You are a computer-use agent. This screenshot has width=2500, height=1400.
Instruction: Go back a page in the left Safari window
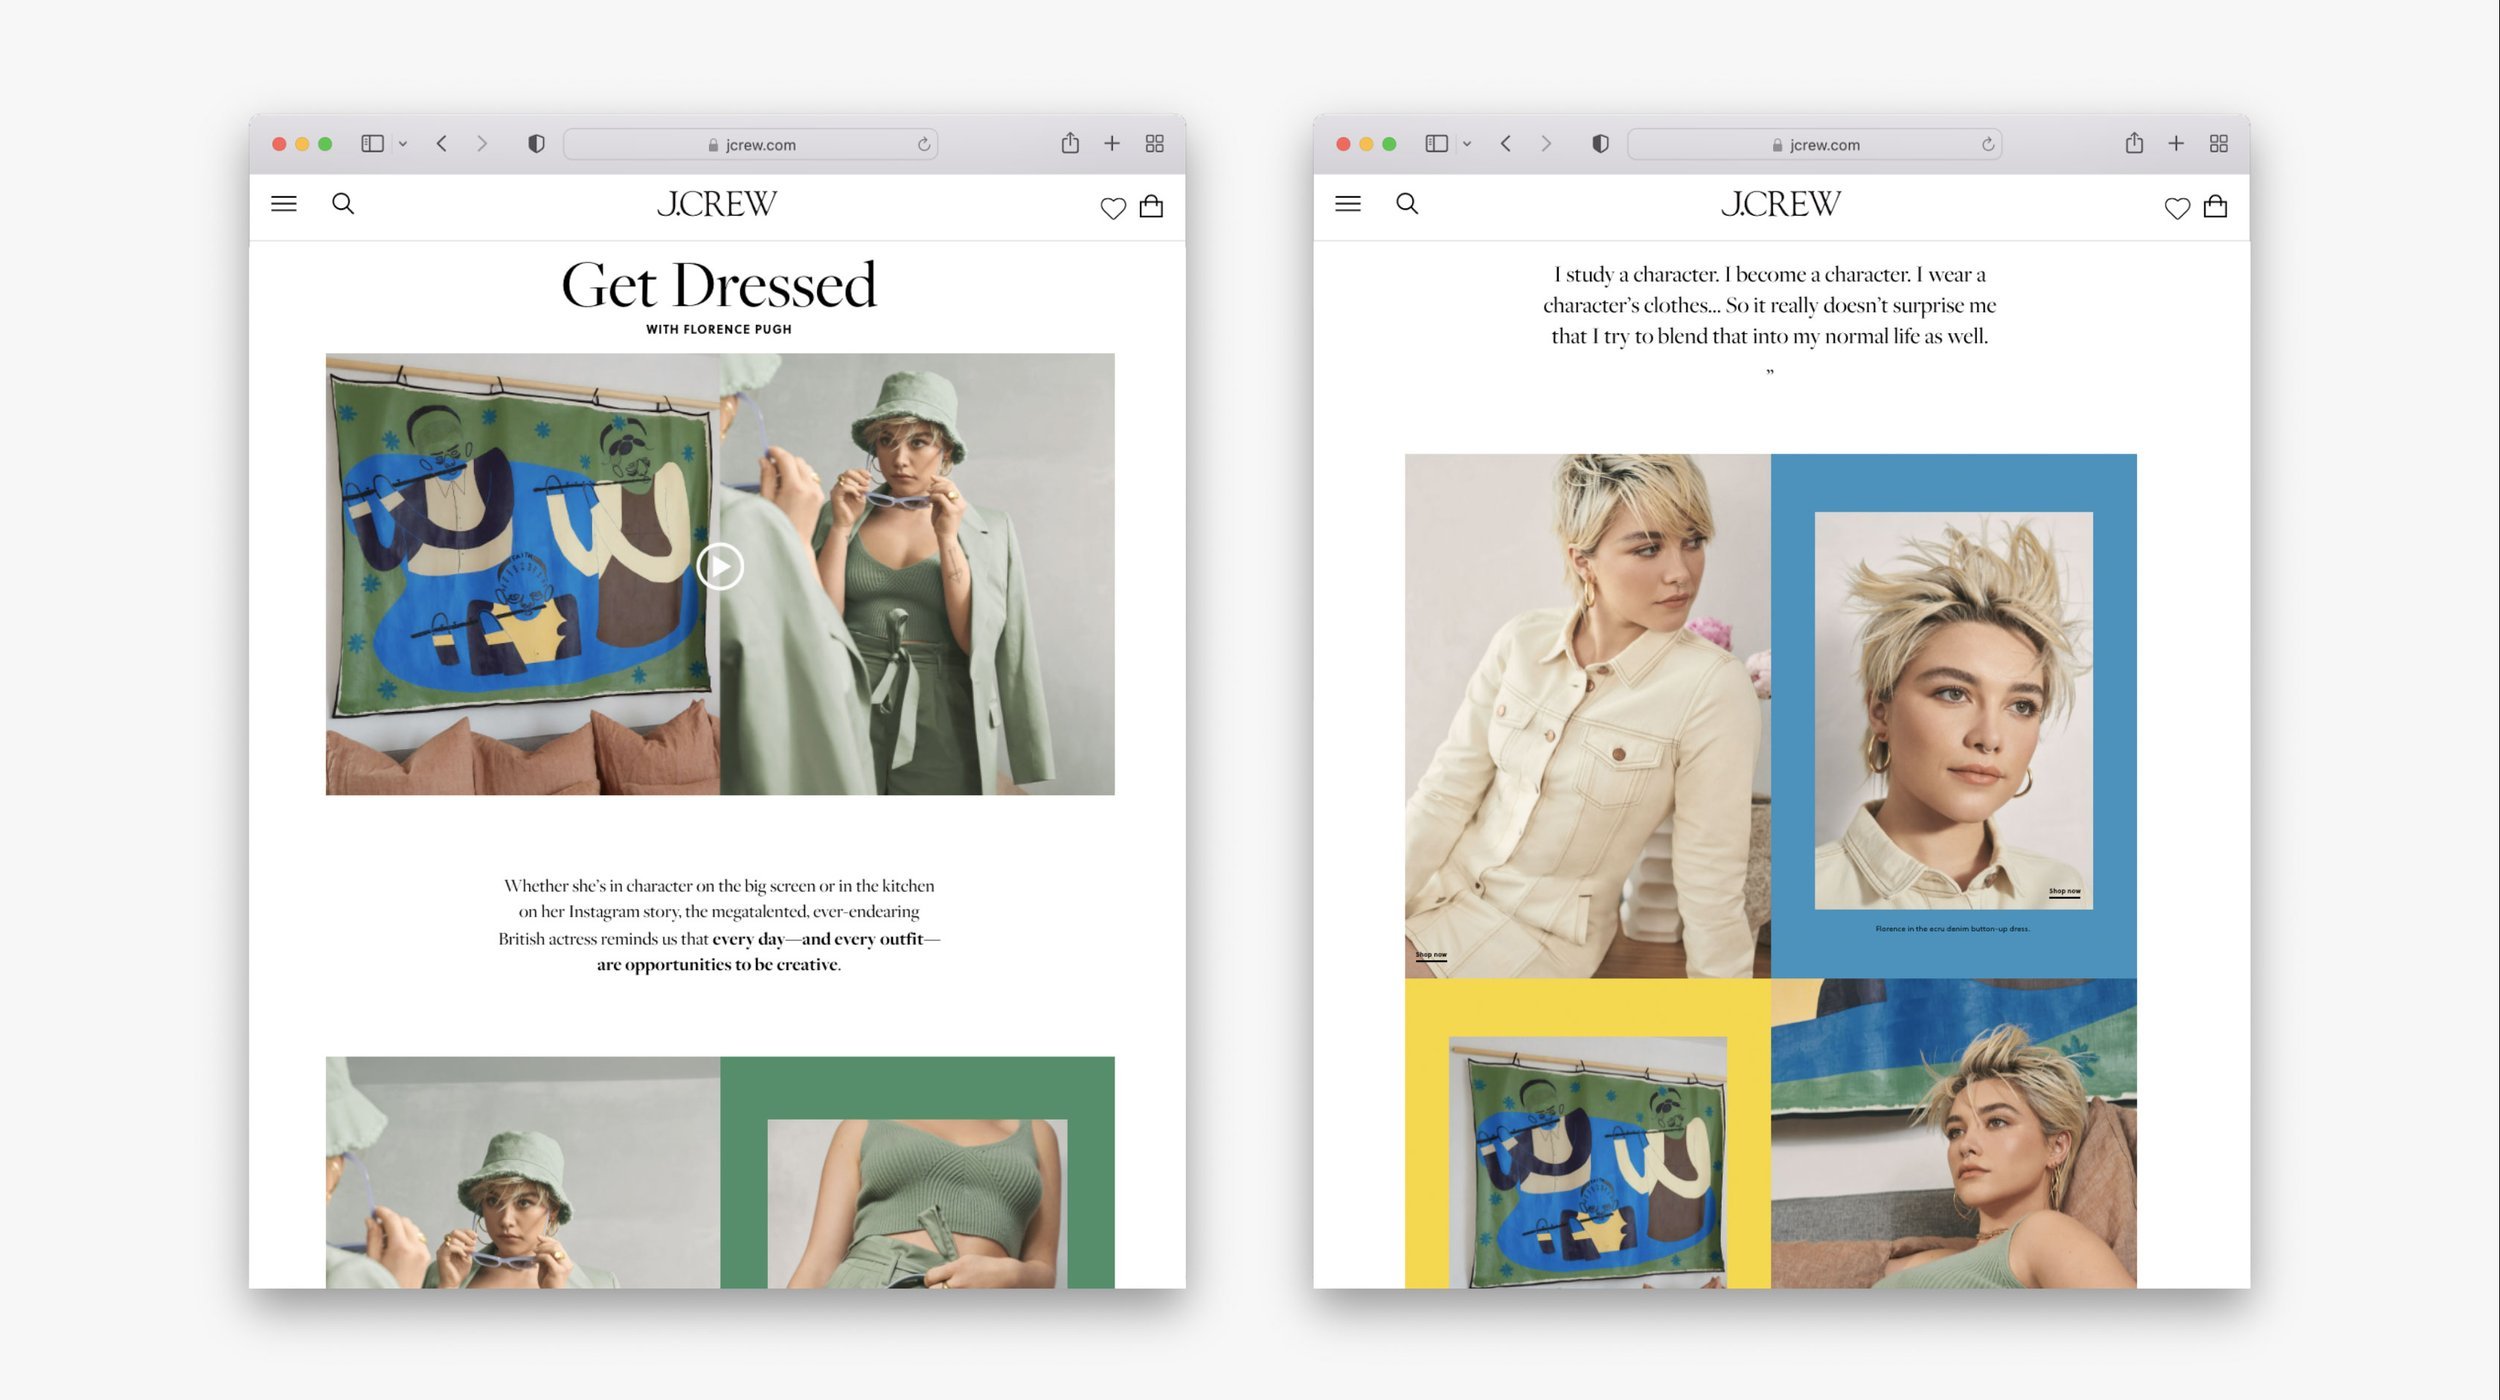pos(442,144)
